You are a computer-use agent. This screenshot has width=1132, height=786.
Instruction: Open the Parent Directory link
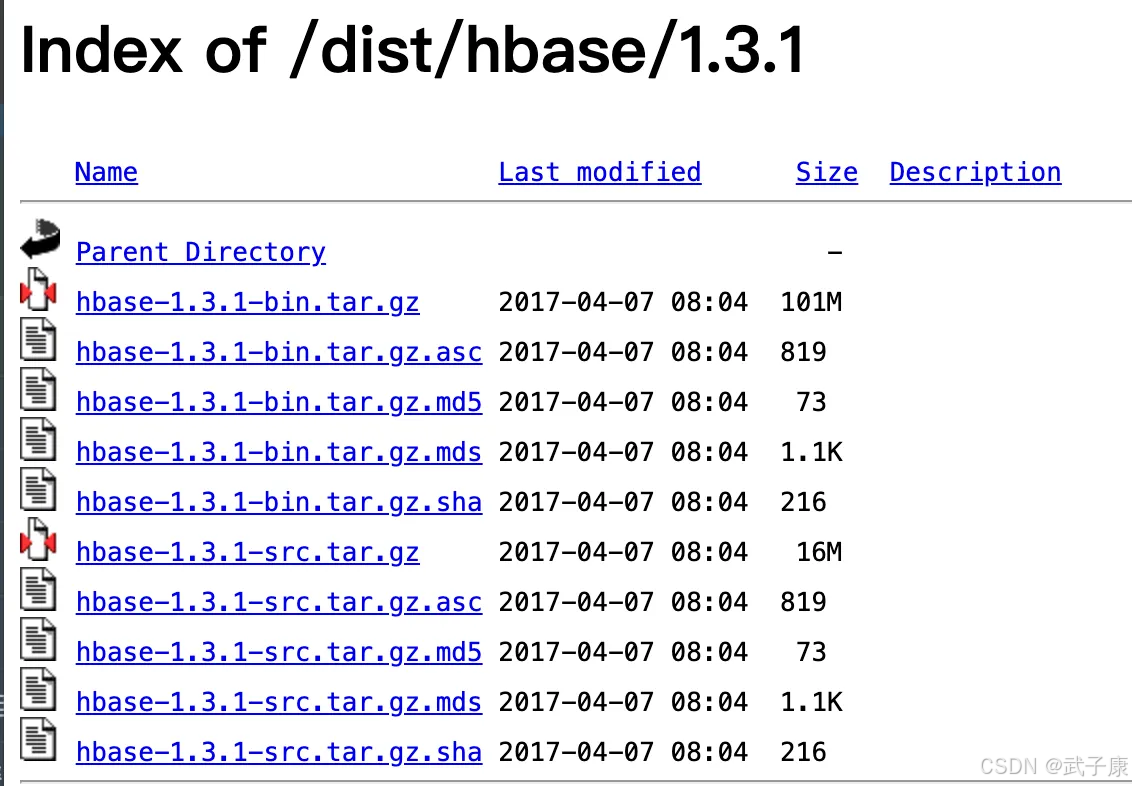pyautogui.click(x=200, y=252)
